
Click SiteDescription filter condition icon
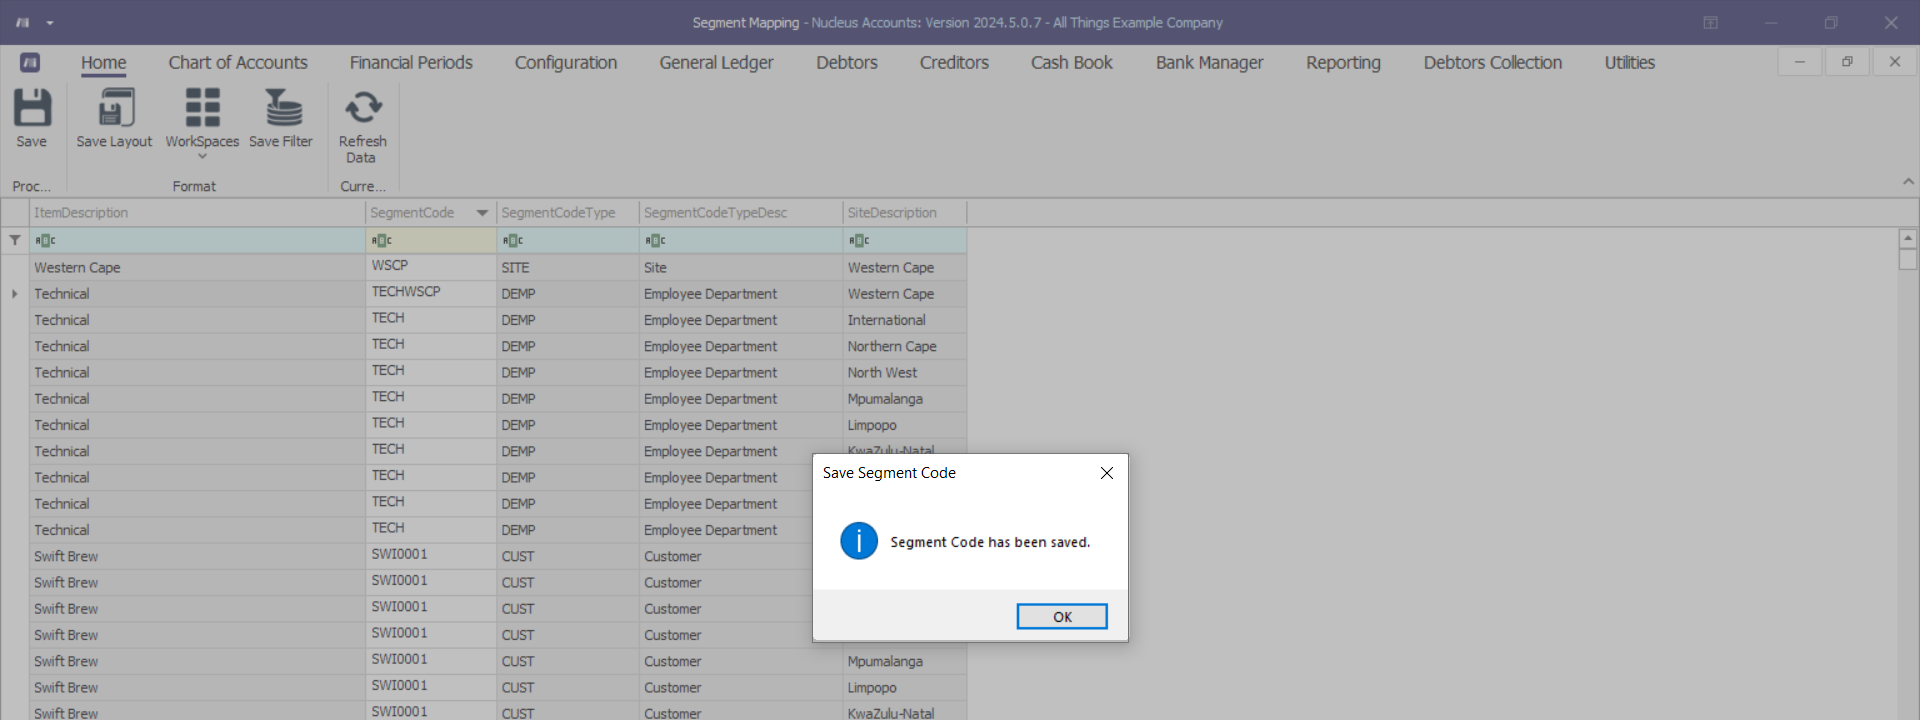coord(859,240)
